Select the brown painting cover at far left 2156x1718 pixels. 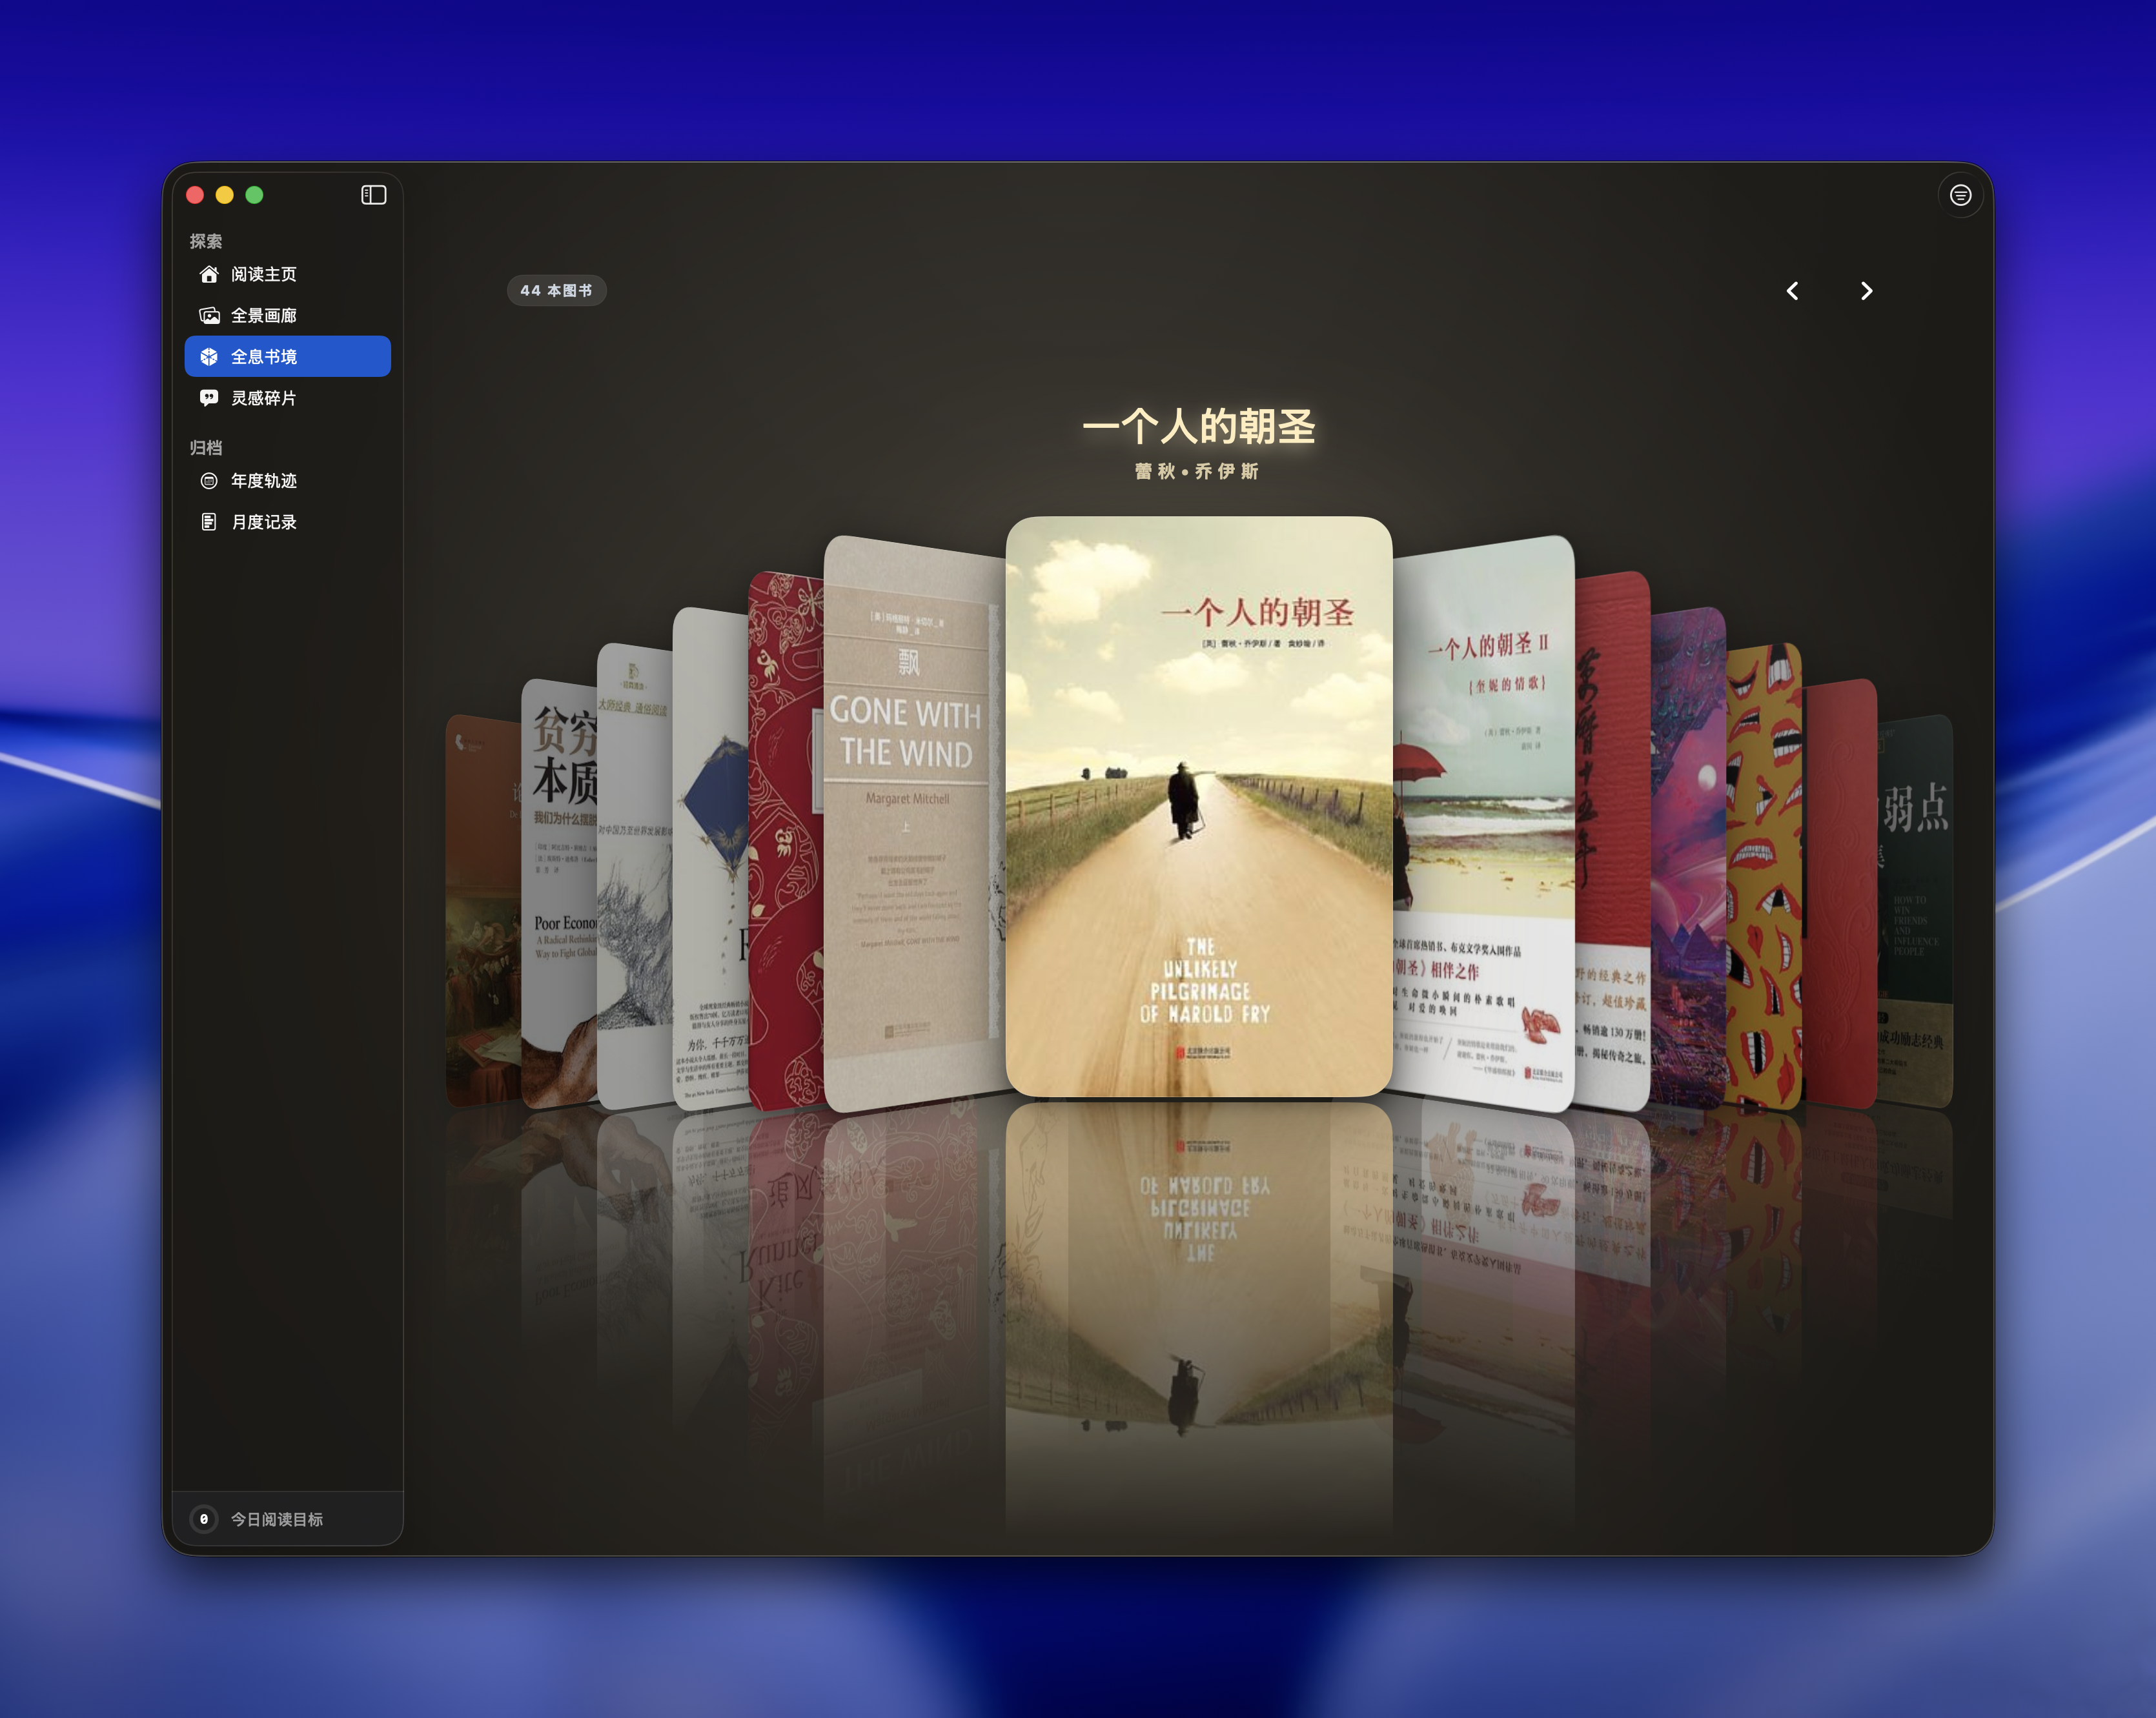tap(483, 911)
